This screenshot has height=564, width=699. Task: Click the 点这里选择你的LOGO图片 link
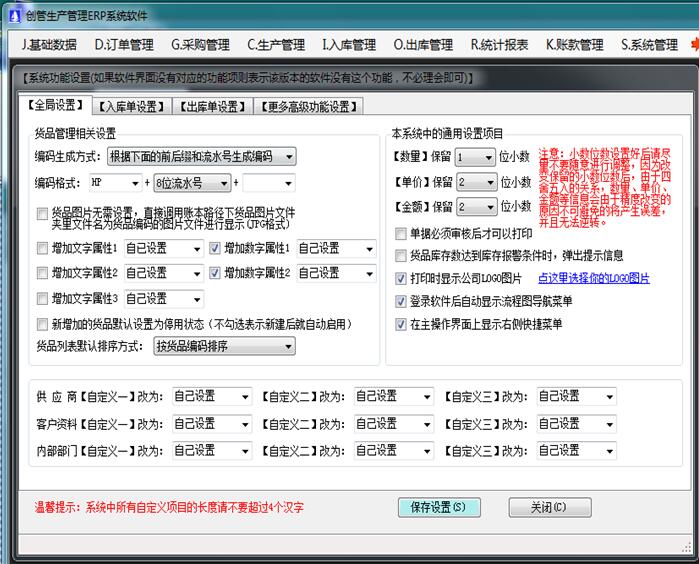pyautogui.click(x=594, y=279)
